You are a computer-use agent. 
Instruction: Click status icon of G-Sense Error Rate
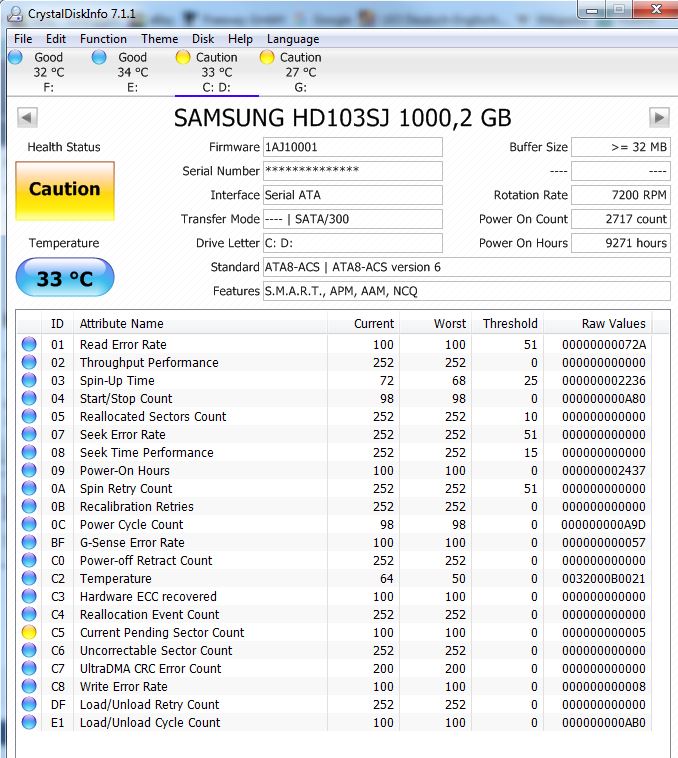(29, 542)
